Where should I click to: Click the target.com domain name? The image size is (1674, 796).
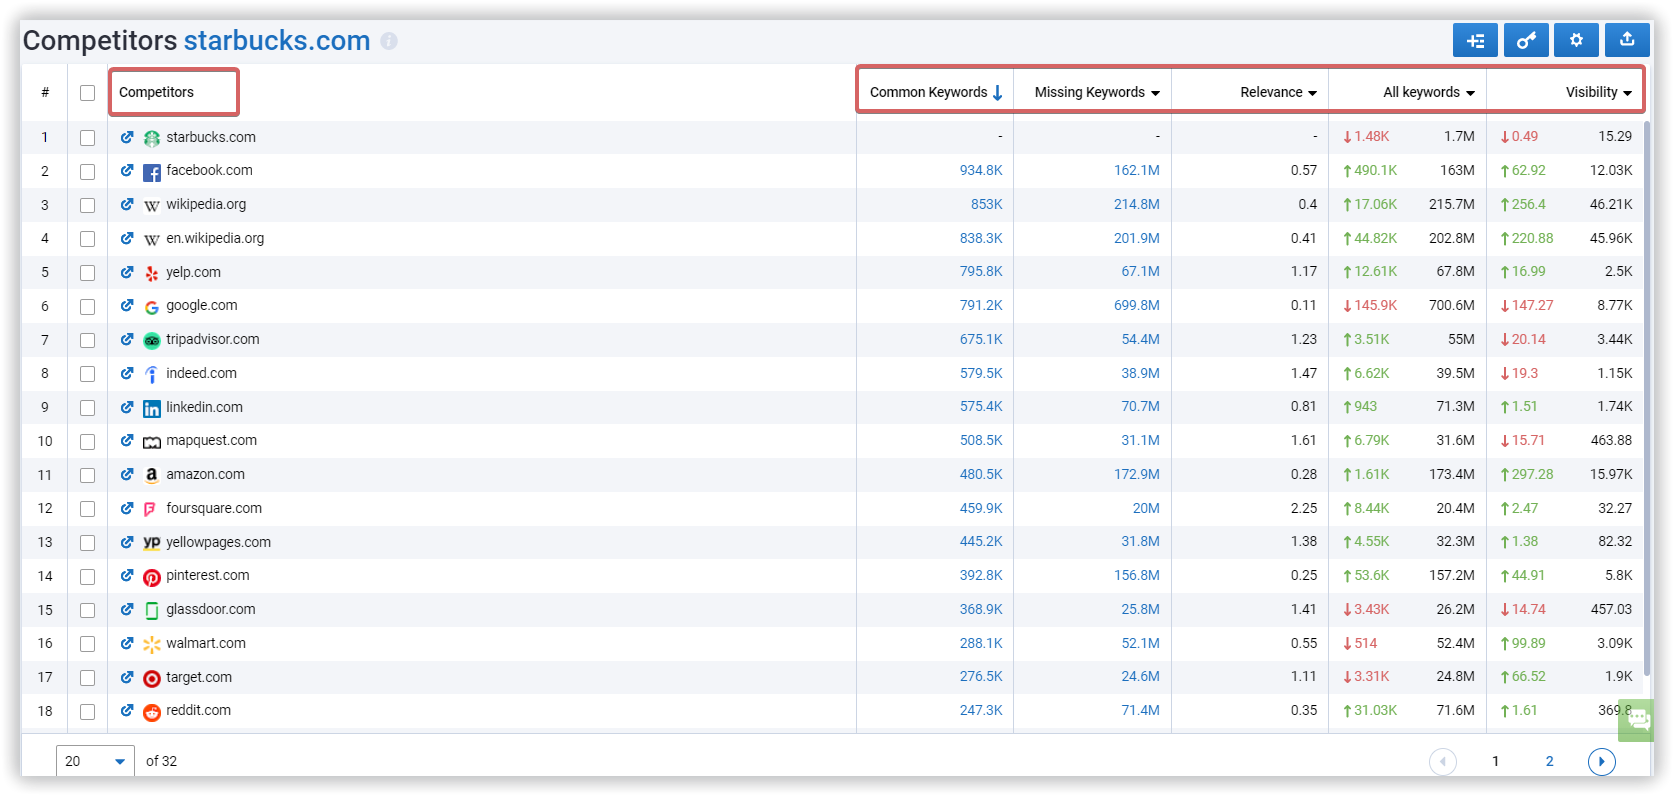199,678
